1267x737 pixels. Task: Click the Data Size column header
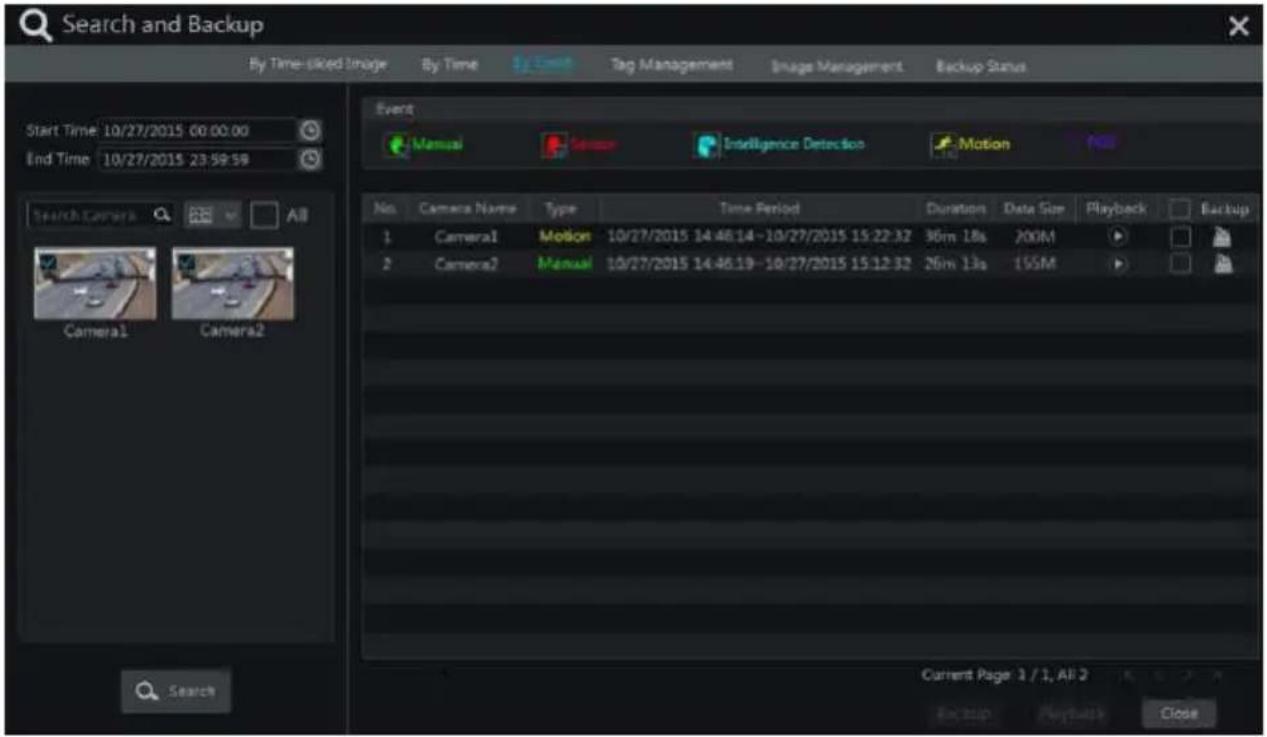point(1033,209)
